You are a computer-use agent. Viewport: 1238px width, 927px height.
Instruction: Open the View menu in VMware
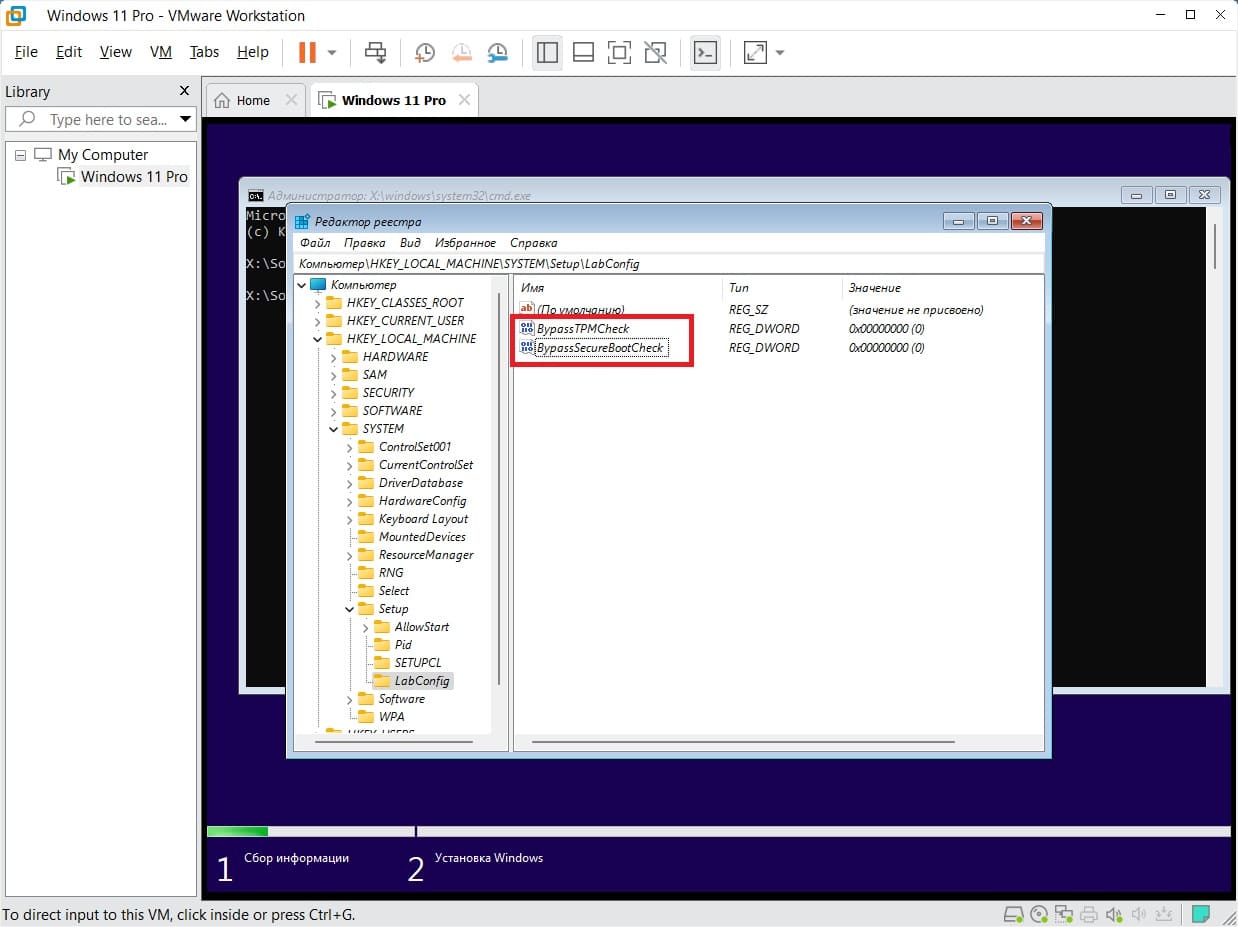116,52
